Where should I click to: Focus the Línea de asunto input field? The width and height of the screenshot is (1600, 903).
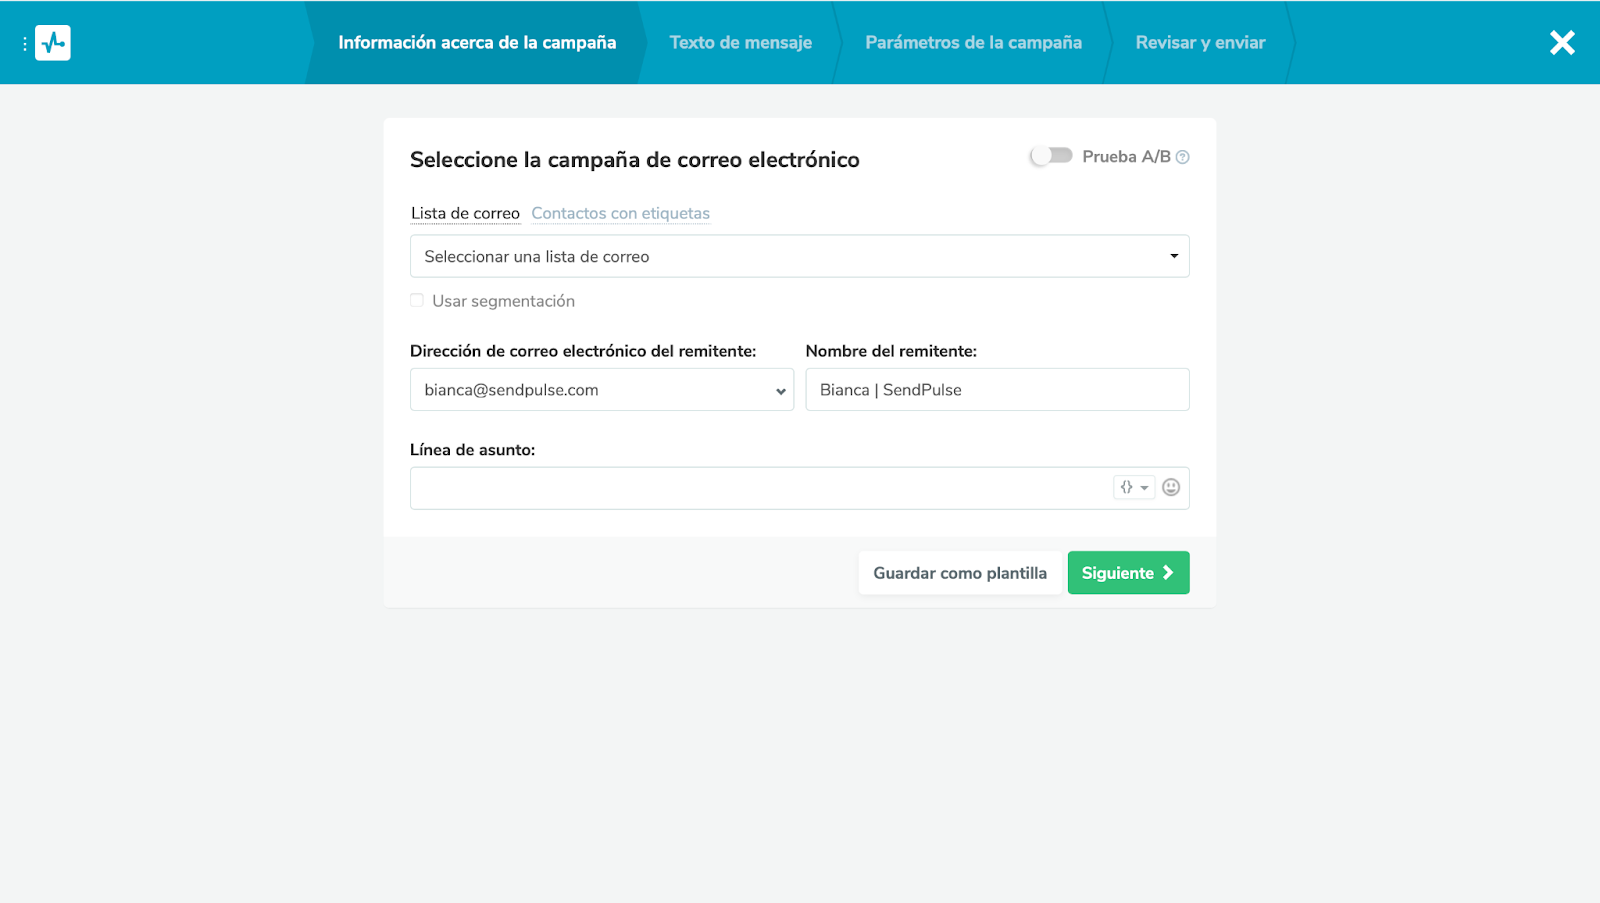tap(760, 488)
